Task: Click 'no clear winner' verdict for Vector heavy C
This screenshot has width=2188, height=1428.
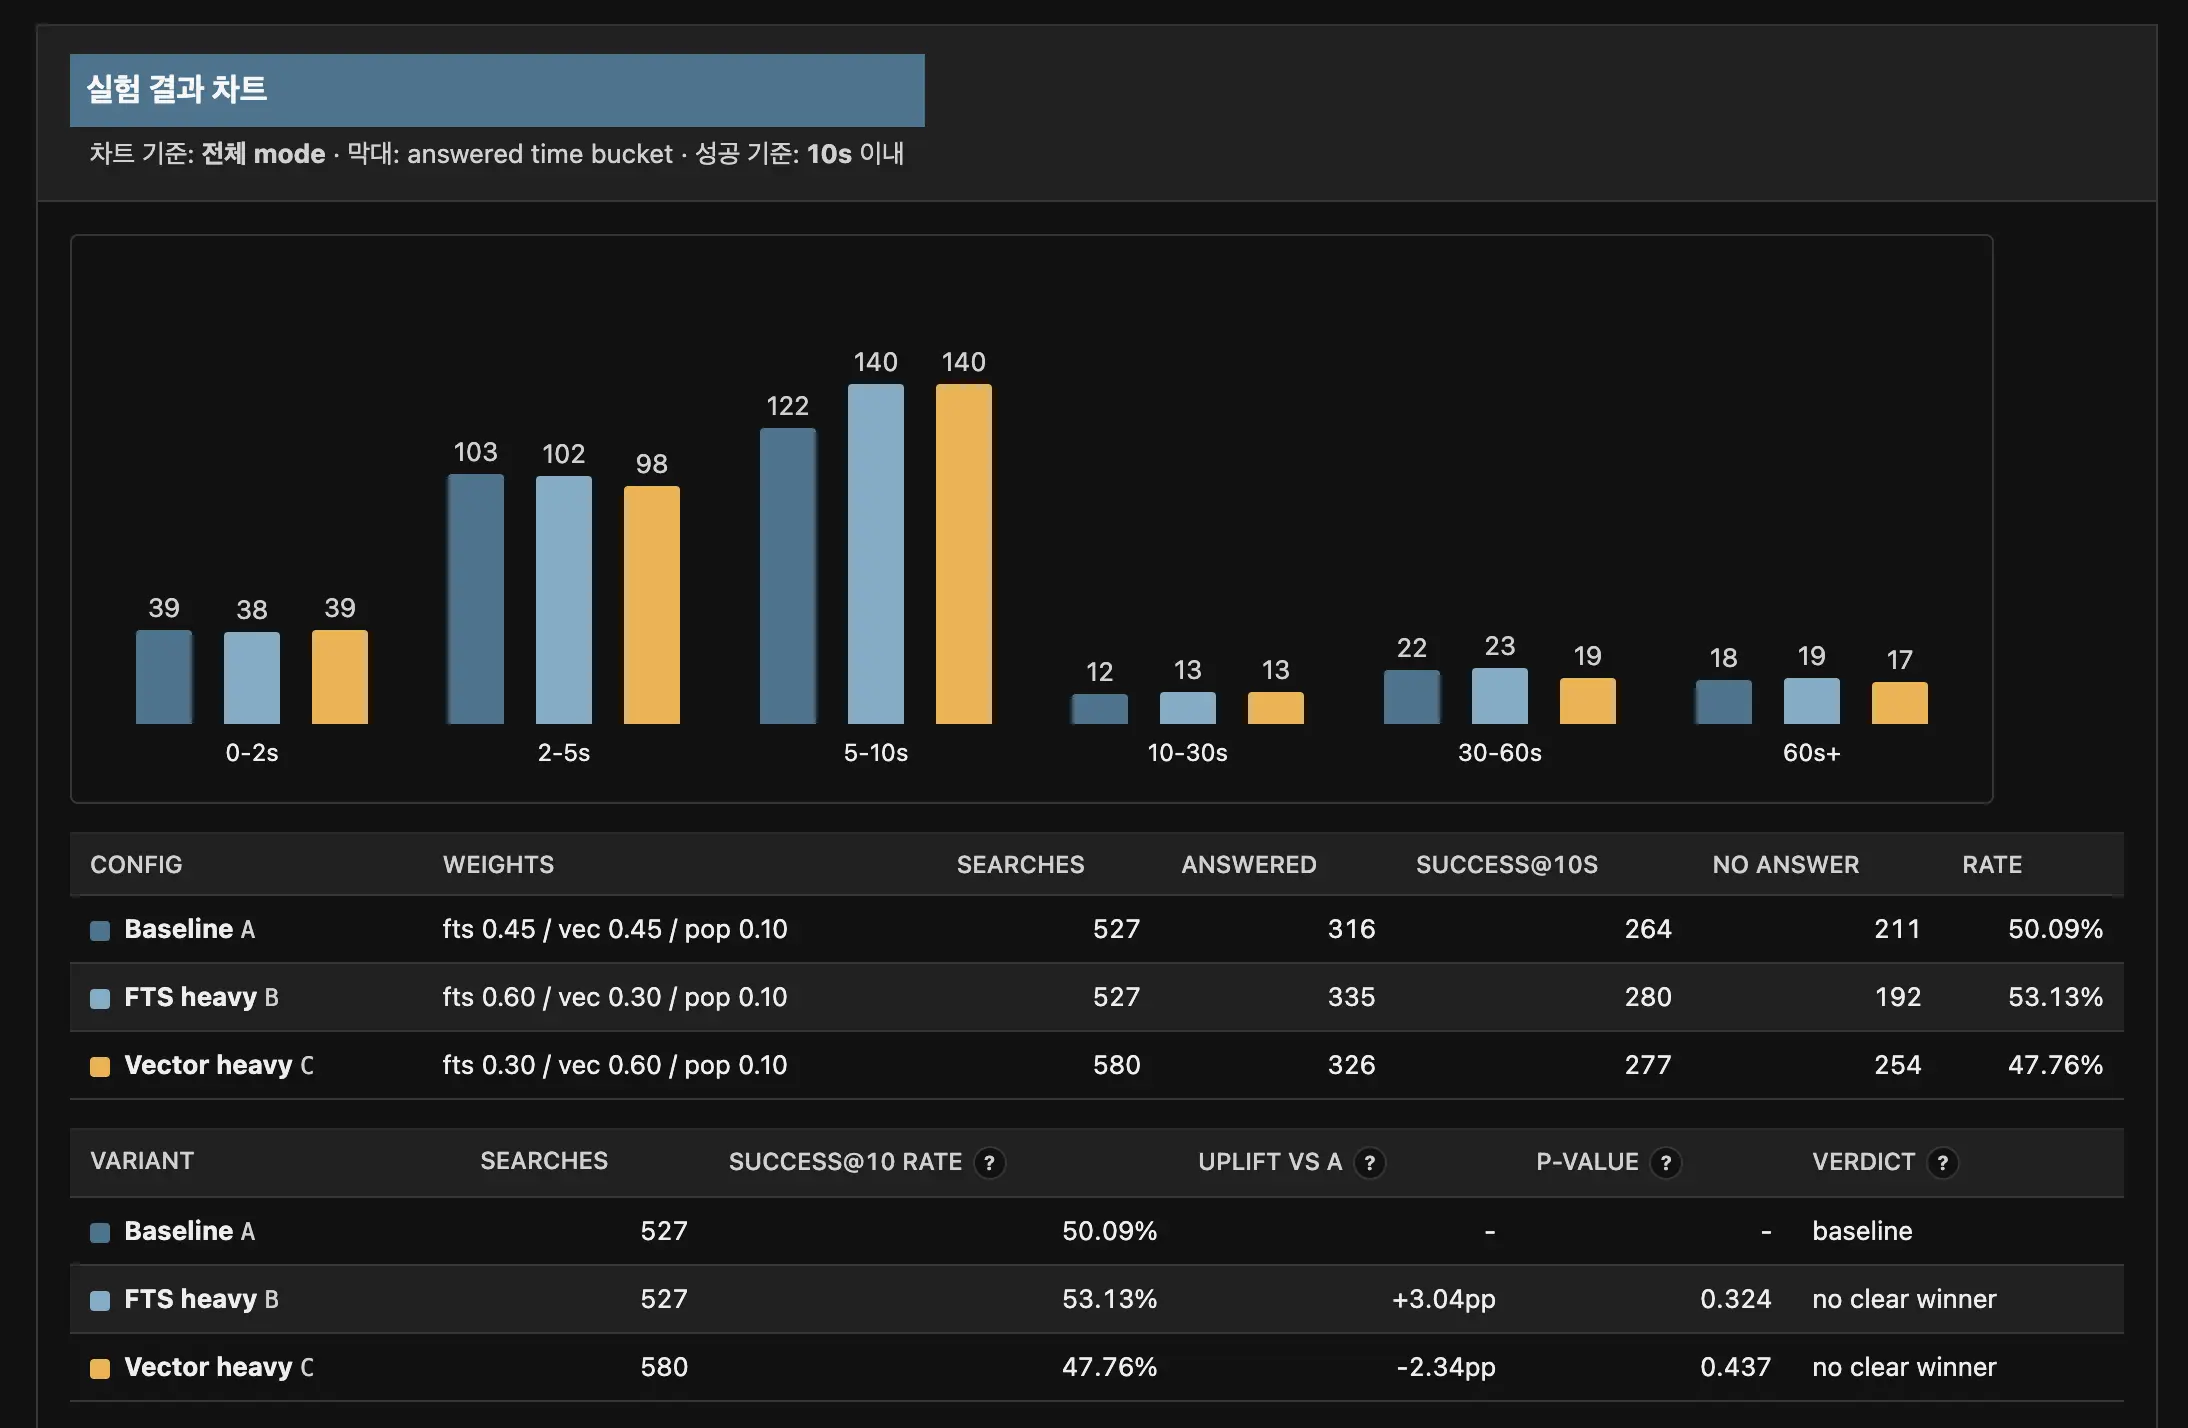Action: [1904, 1367]
